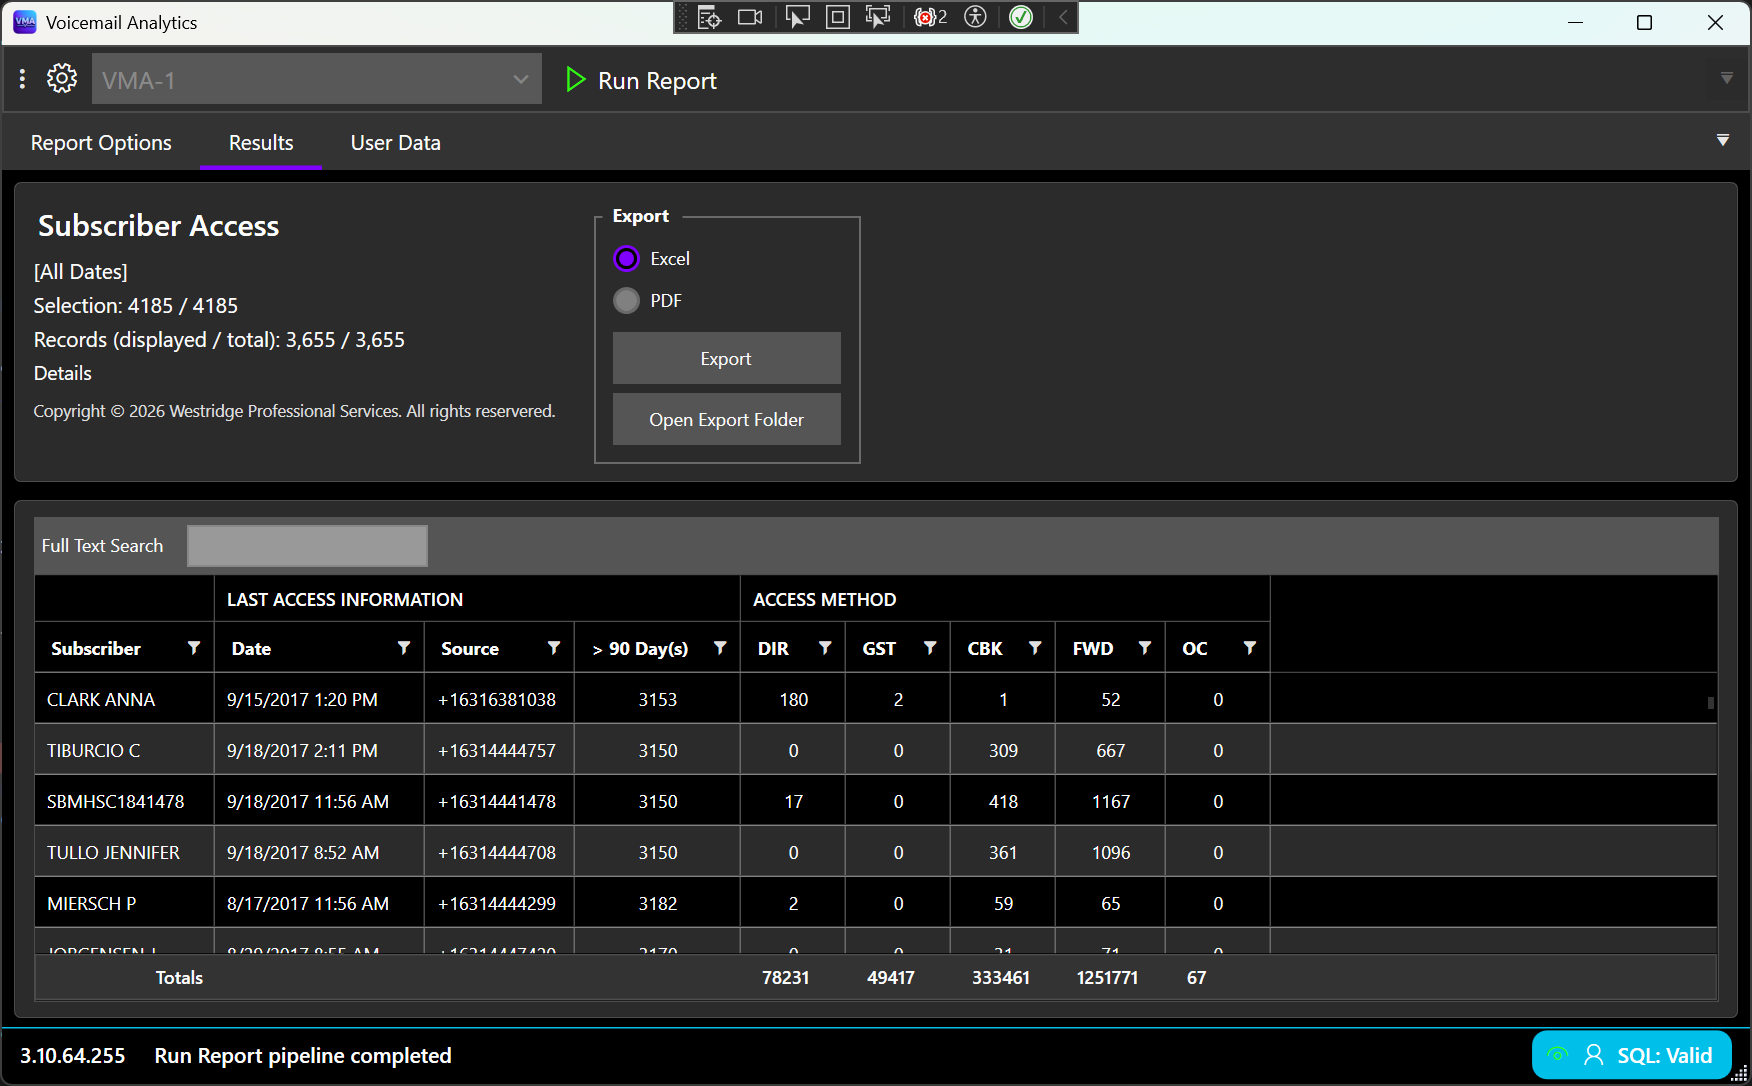Click the 8/17/2017 11:56 AM date cell
The width and height of the screenshot is (1752, 1086).
tap(319, 903)
